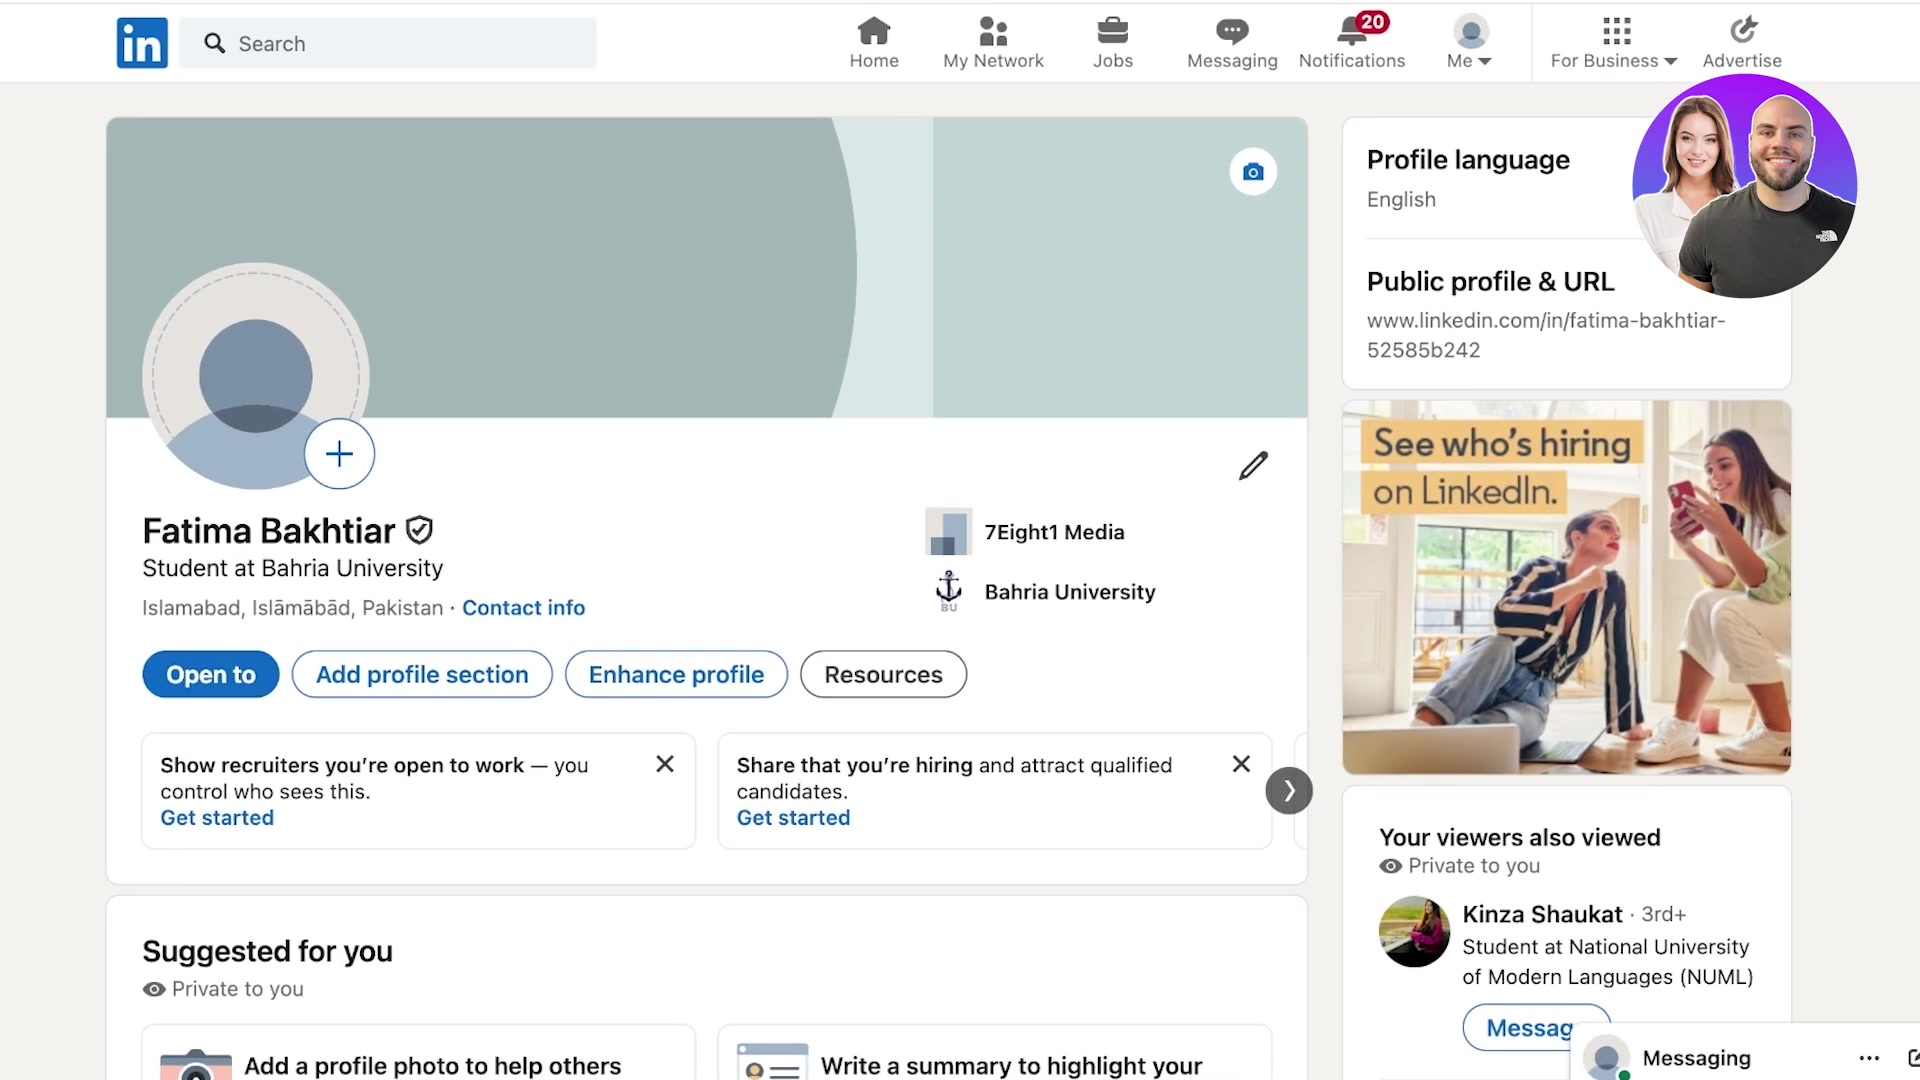The height and width of the screenshot is (1080, 1920).
Task: Open the Kinza Shaukat name link
Action: (x=1542, y=914)
